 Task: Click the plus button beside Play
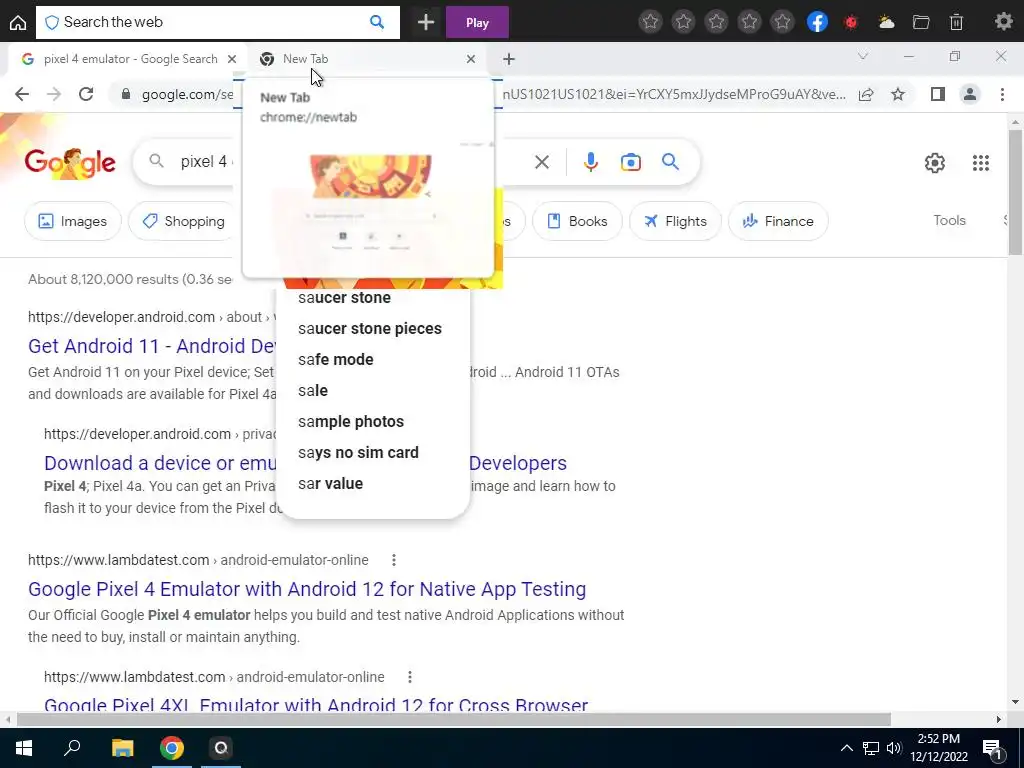pyautogui.click(x=426, y=22)
